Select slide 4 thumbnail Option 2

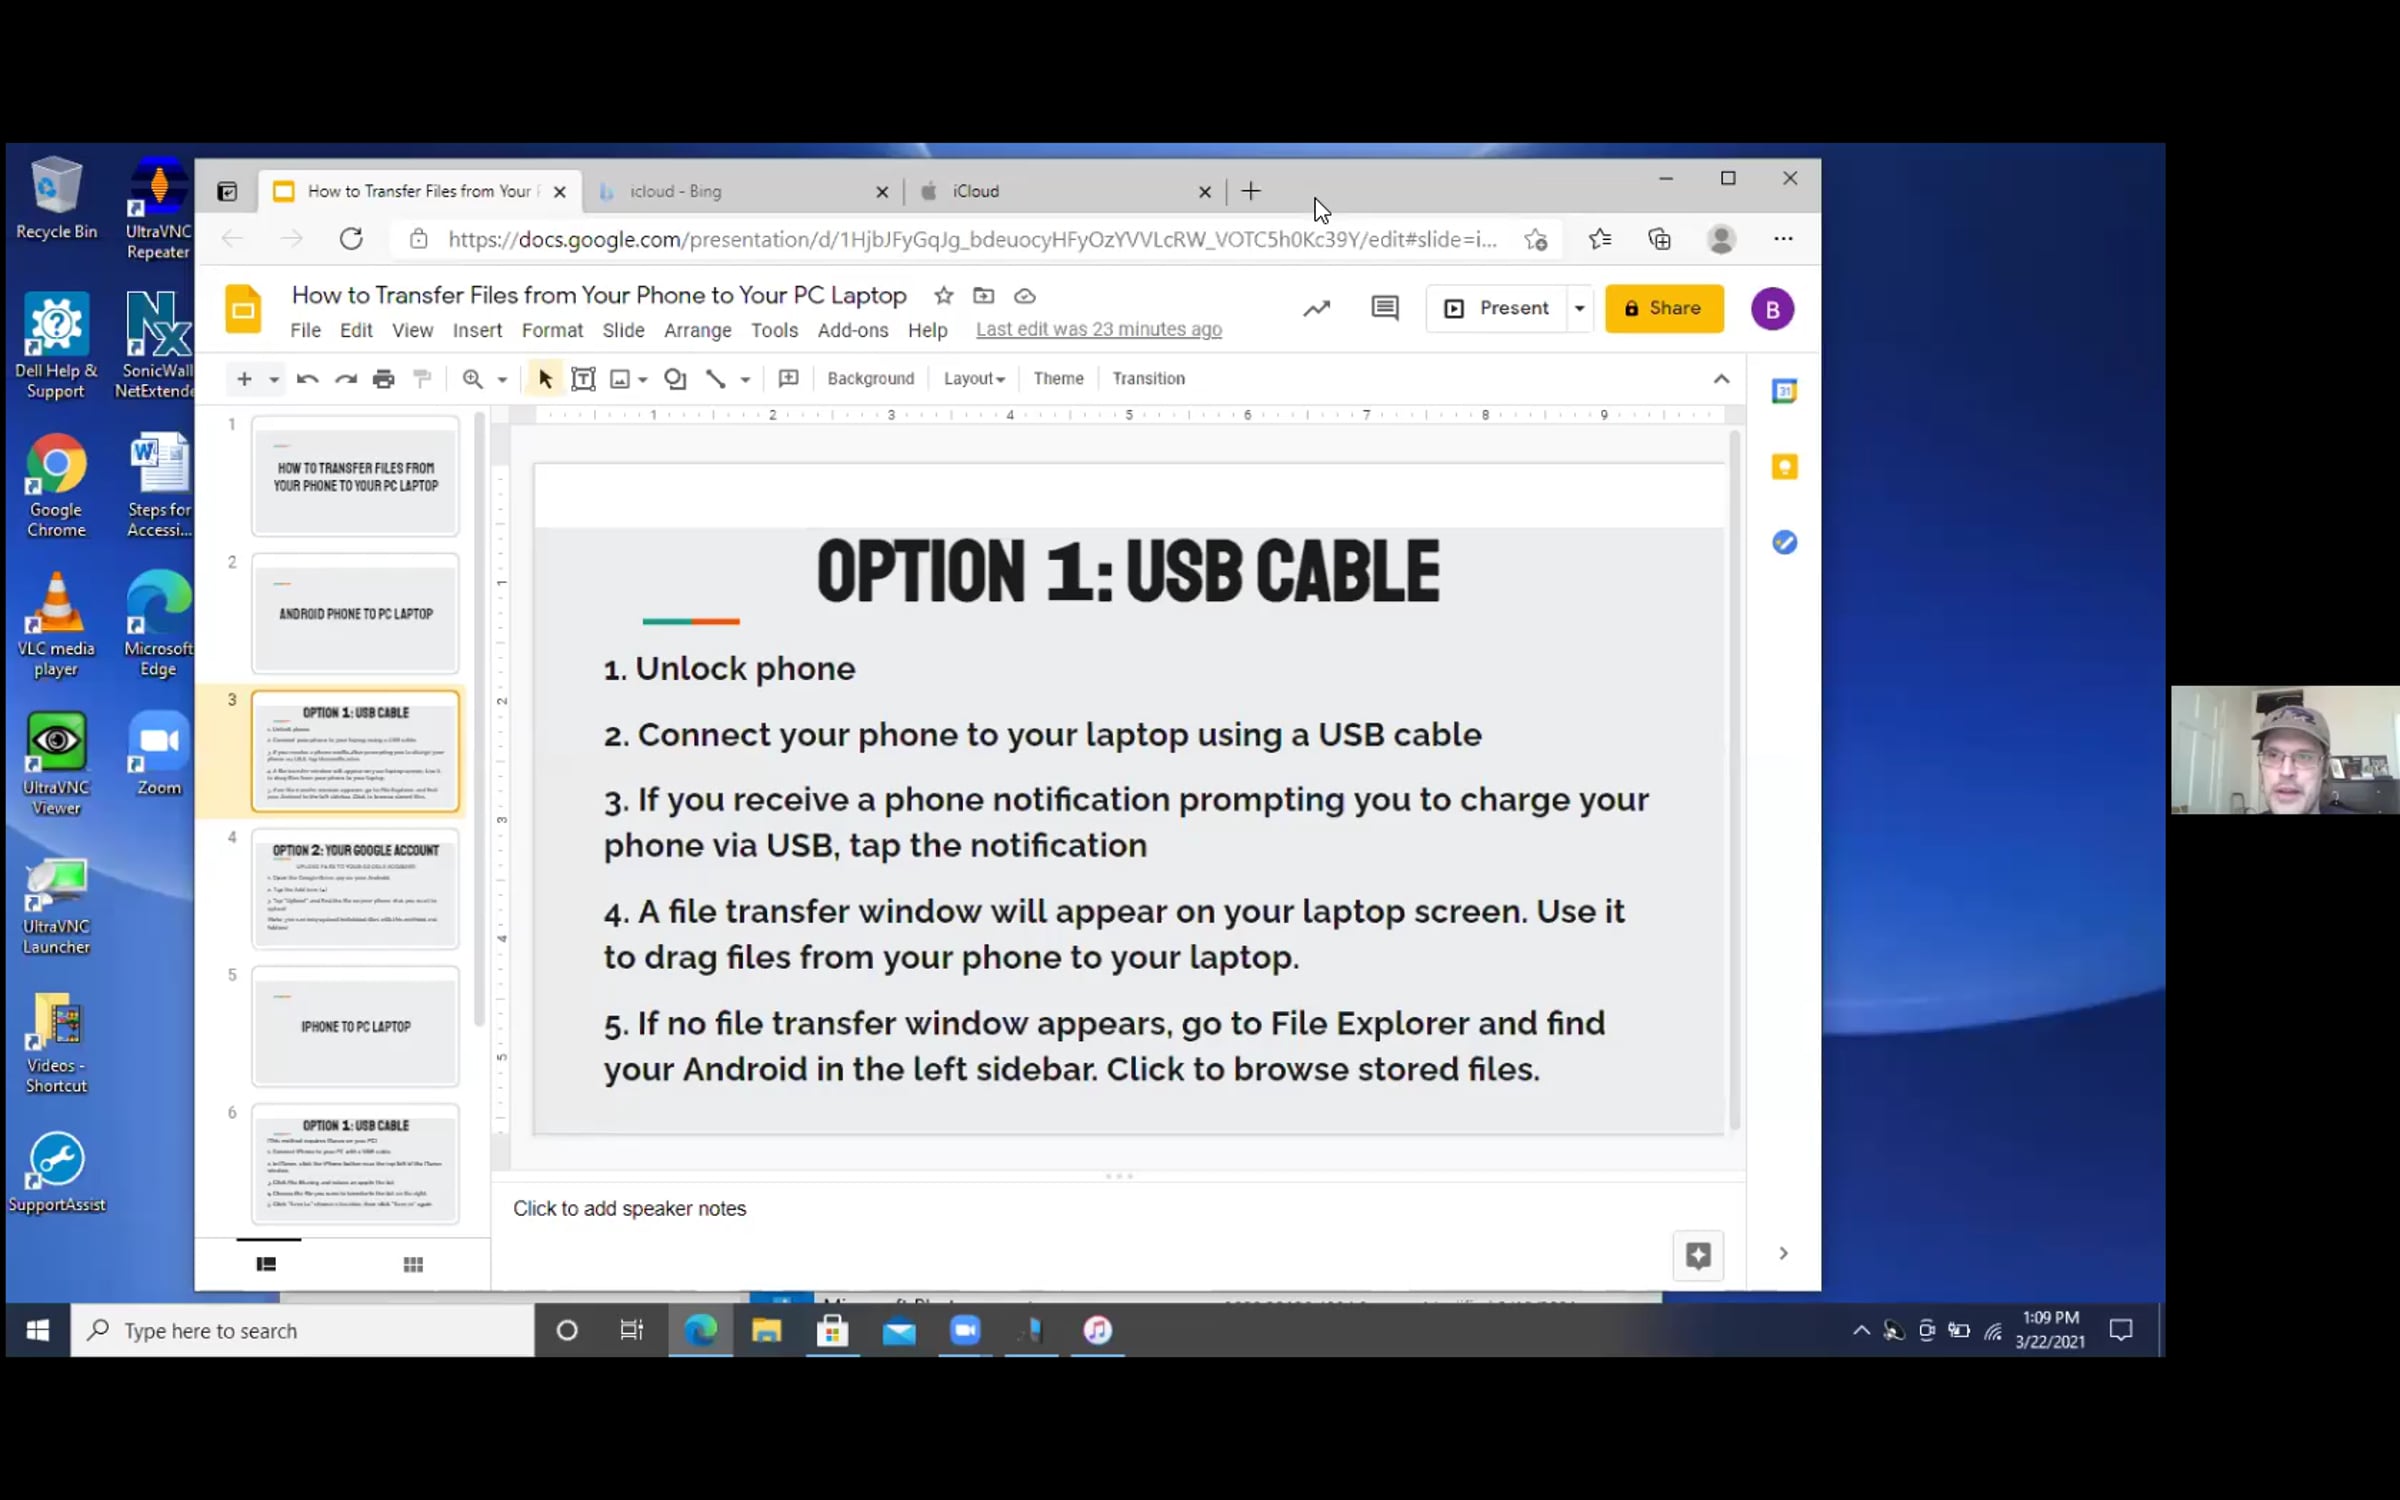point(355,888)
